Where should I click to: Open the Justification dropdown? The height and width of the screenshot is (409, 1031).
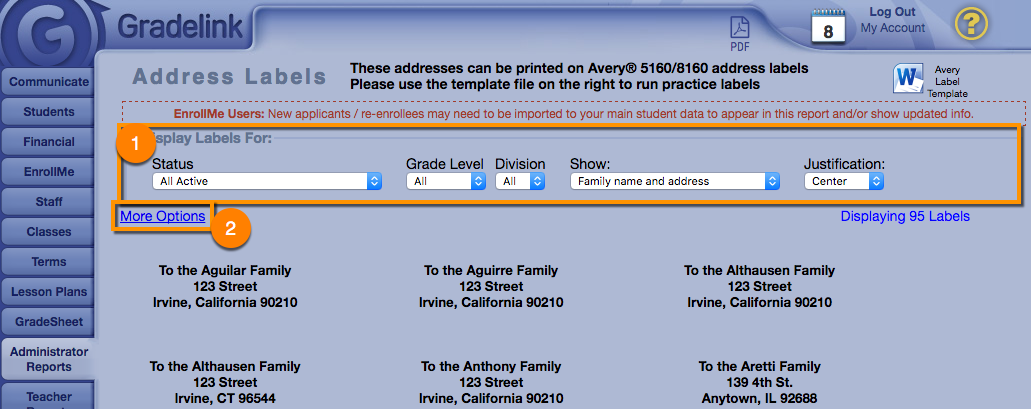pyautogui.click(x=844, y=181)
